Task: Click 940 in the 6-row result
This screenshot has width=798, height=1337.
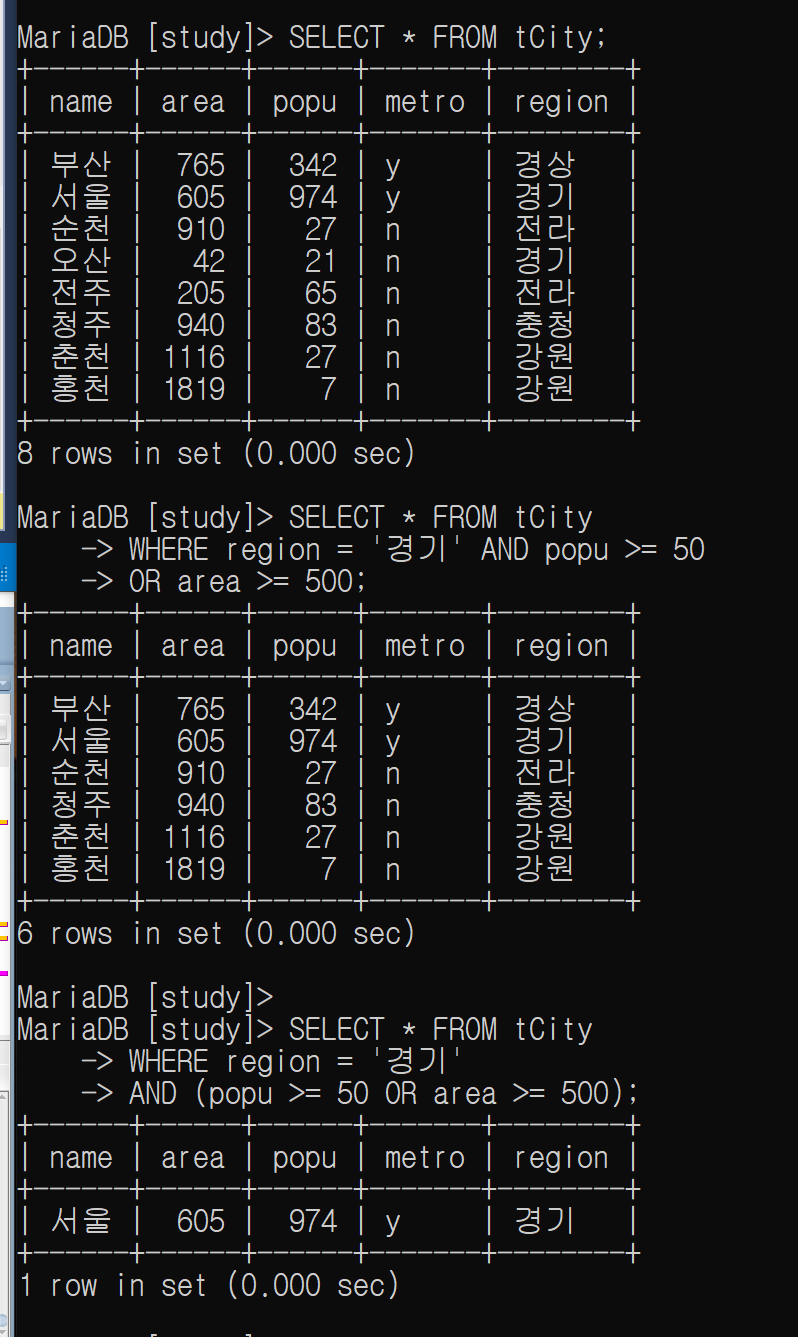Action: (201, 806)
